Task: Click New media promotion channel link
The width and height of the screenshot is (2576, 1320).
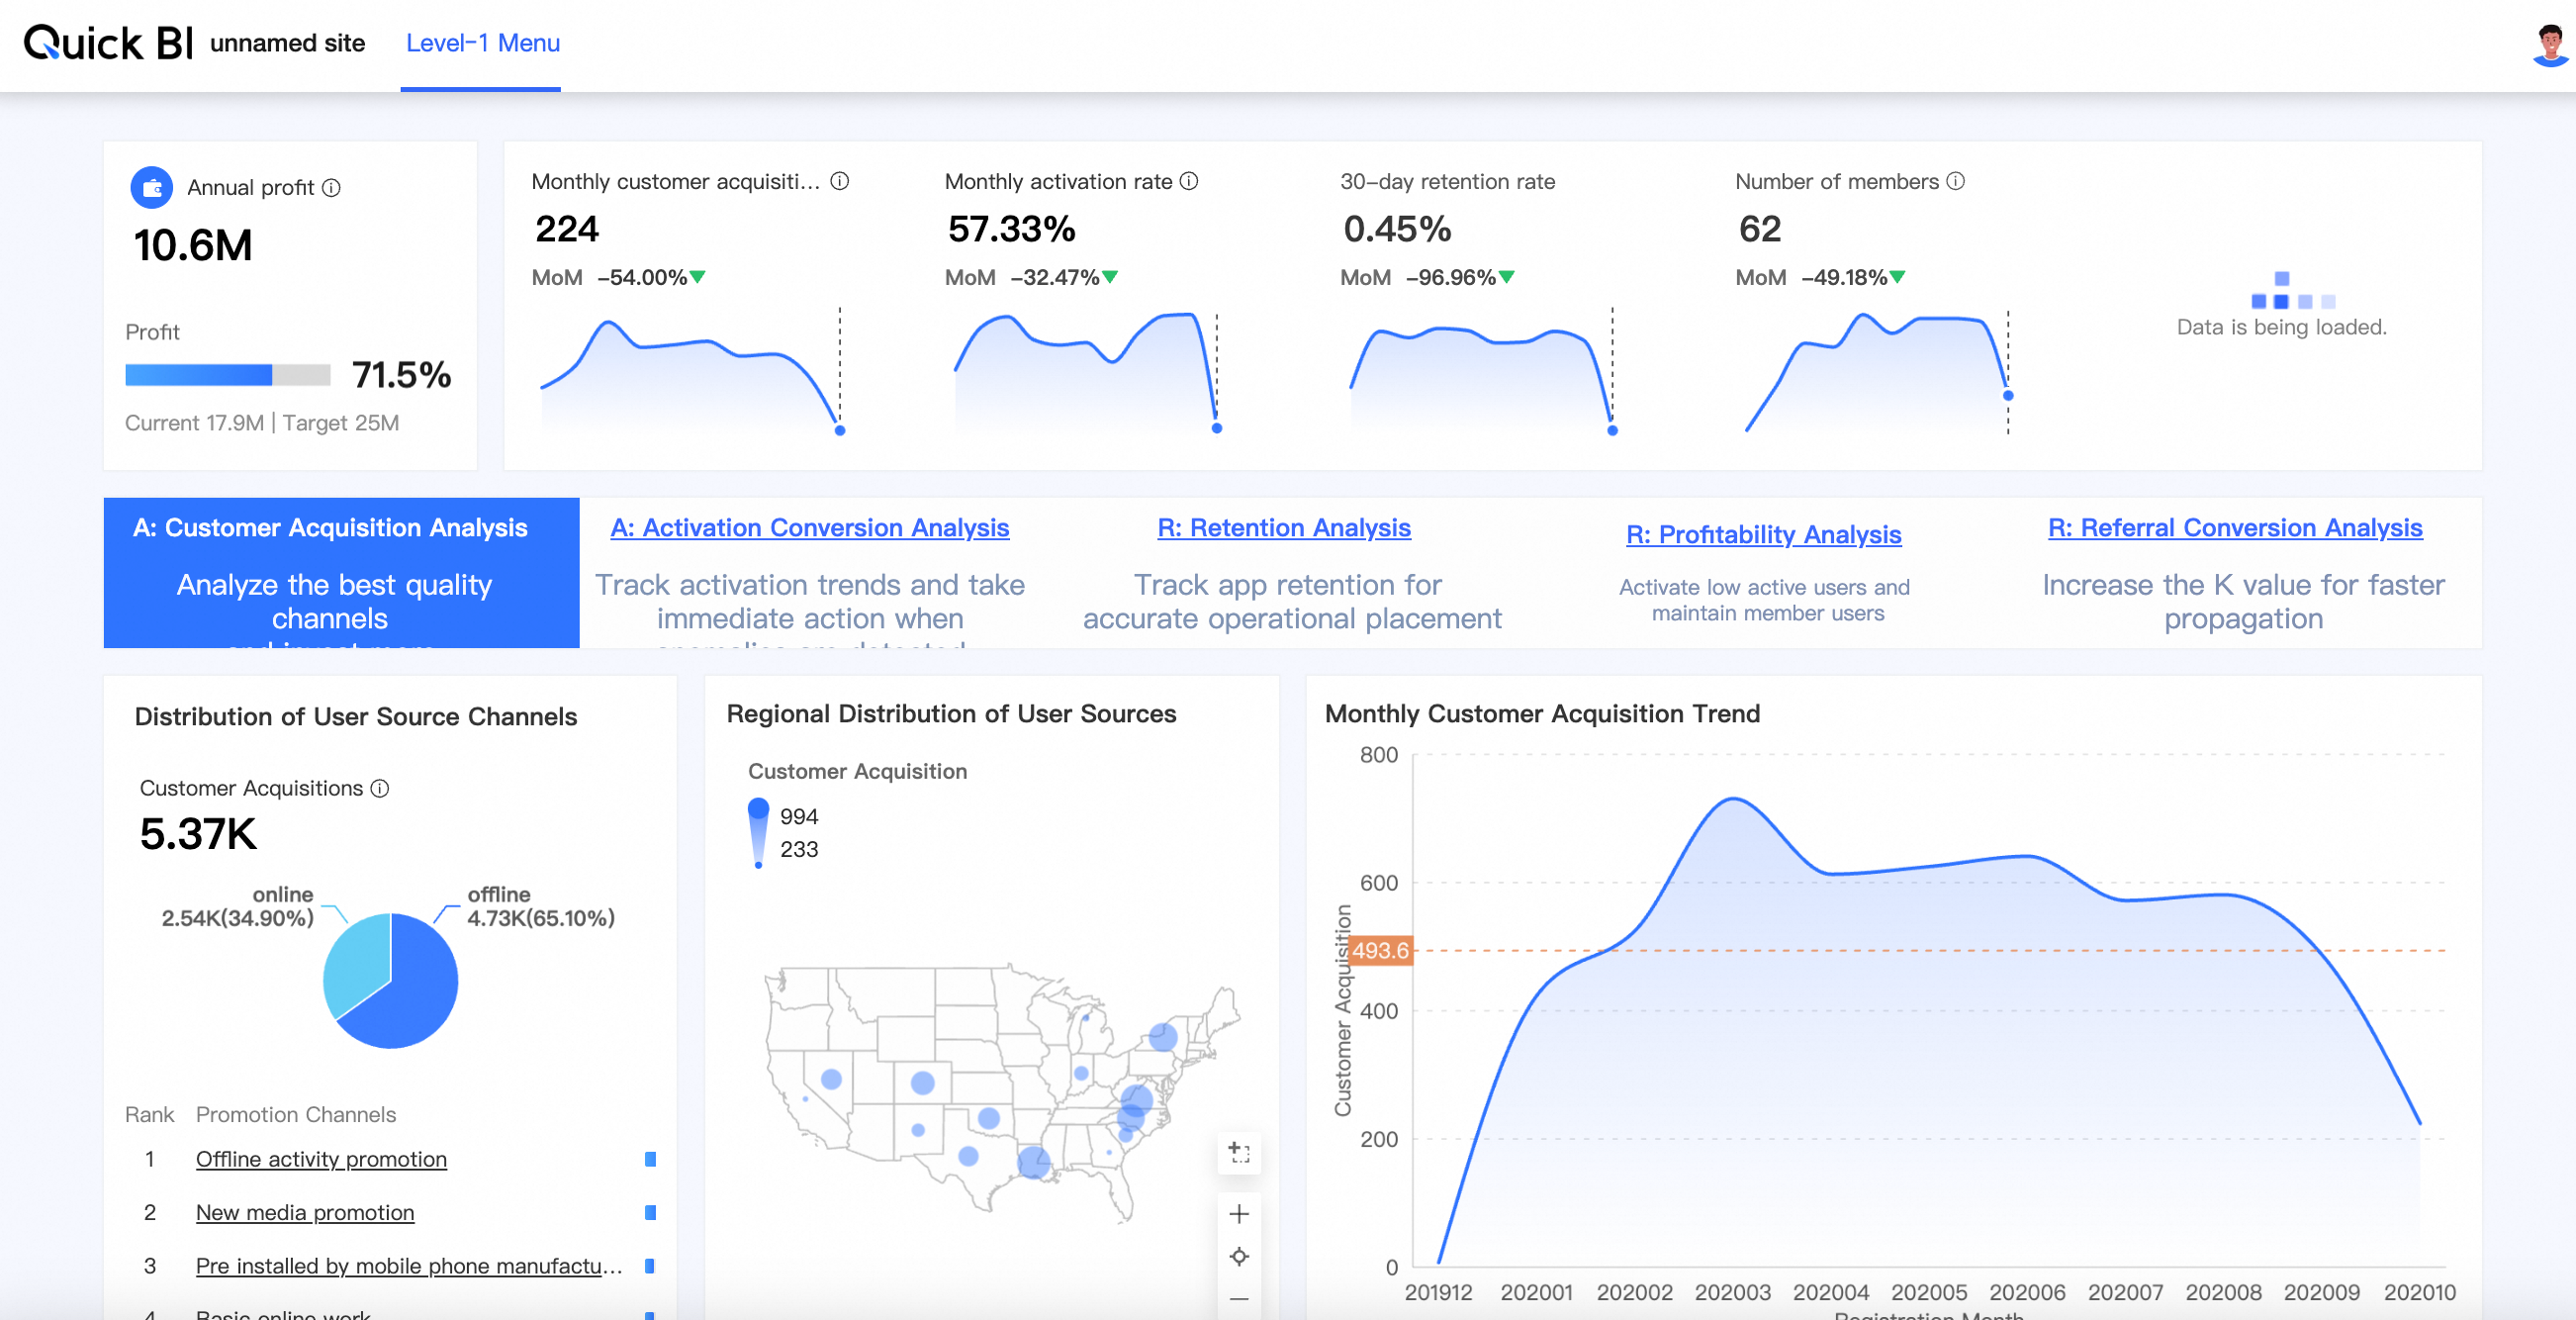Action: pyautogui.click(x=304, y=1212)
